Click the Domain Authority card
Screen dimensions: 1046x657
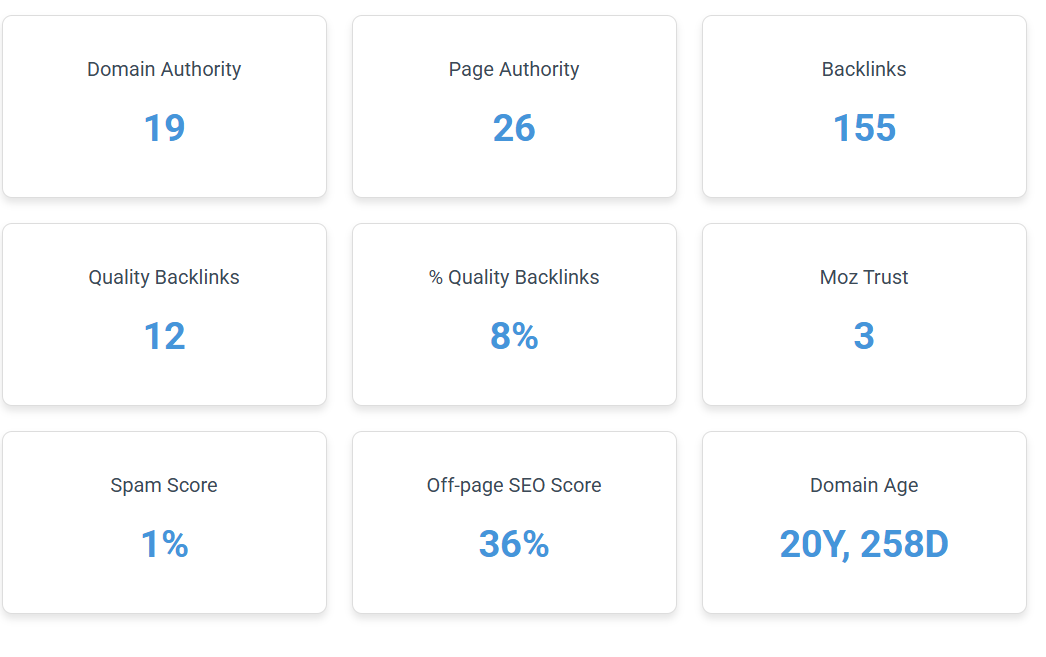pos(164,107)
